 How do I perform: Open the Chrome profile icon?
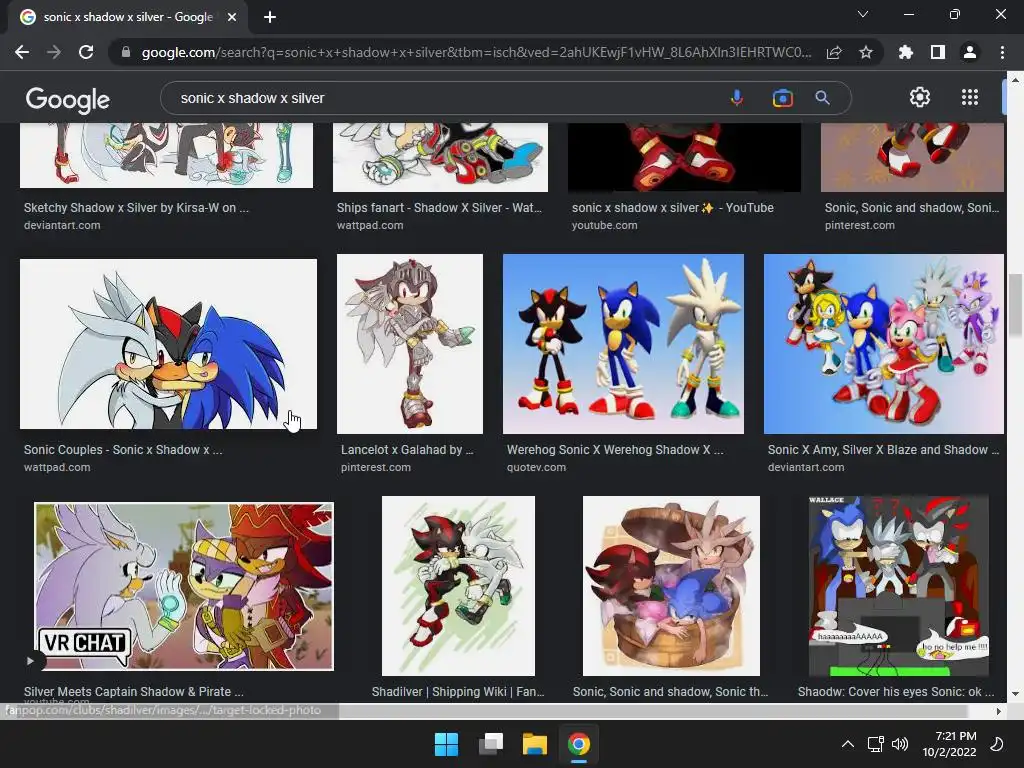coord(970,52)
